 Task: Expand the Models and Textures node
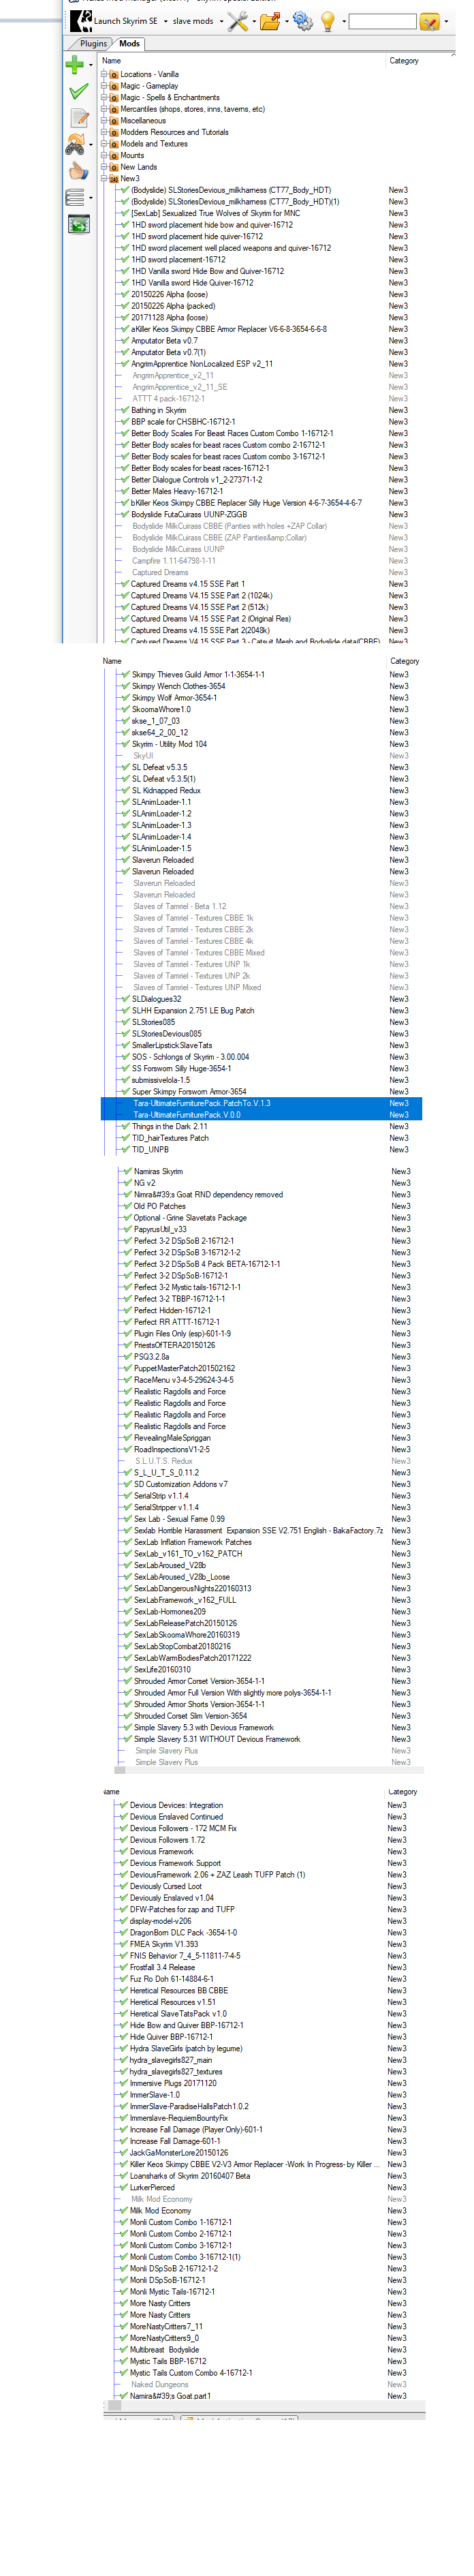tap(104, 144)
